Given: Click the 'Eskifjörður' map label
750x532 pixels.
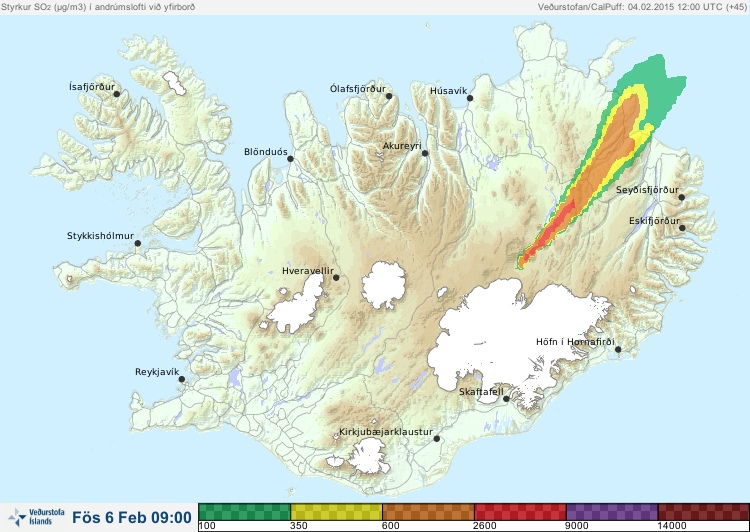Looking at the screenshot, I should [x=654, y=221].
